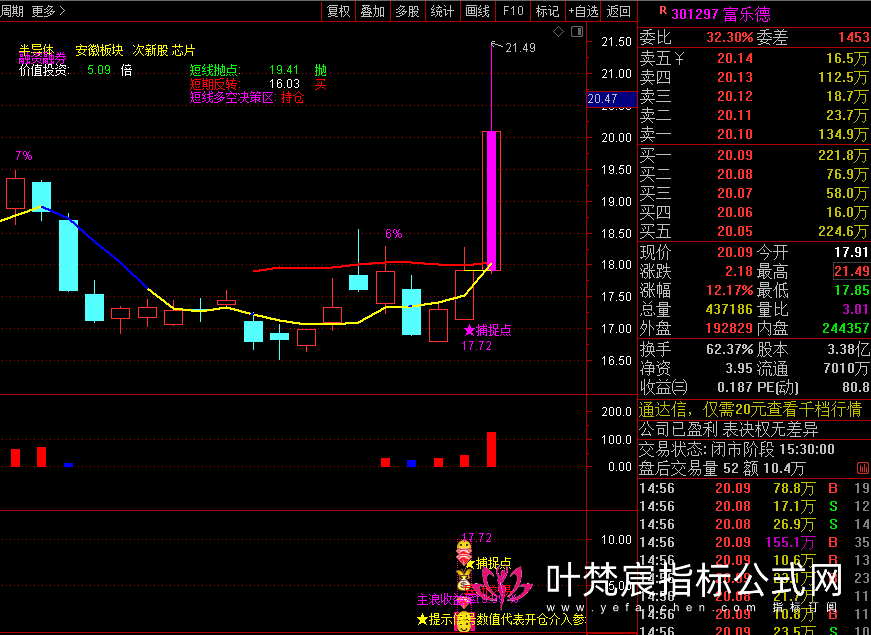
Task: Click the 总量 437186 value
Action: pos(729,309)
